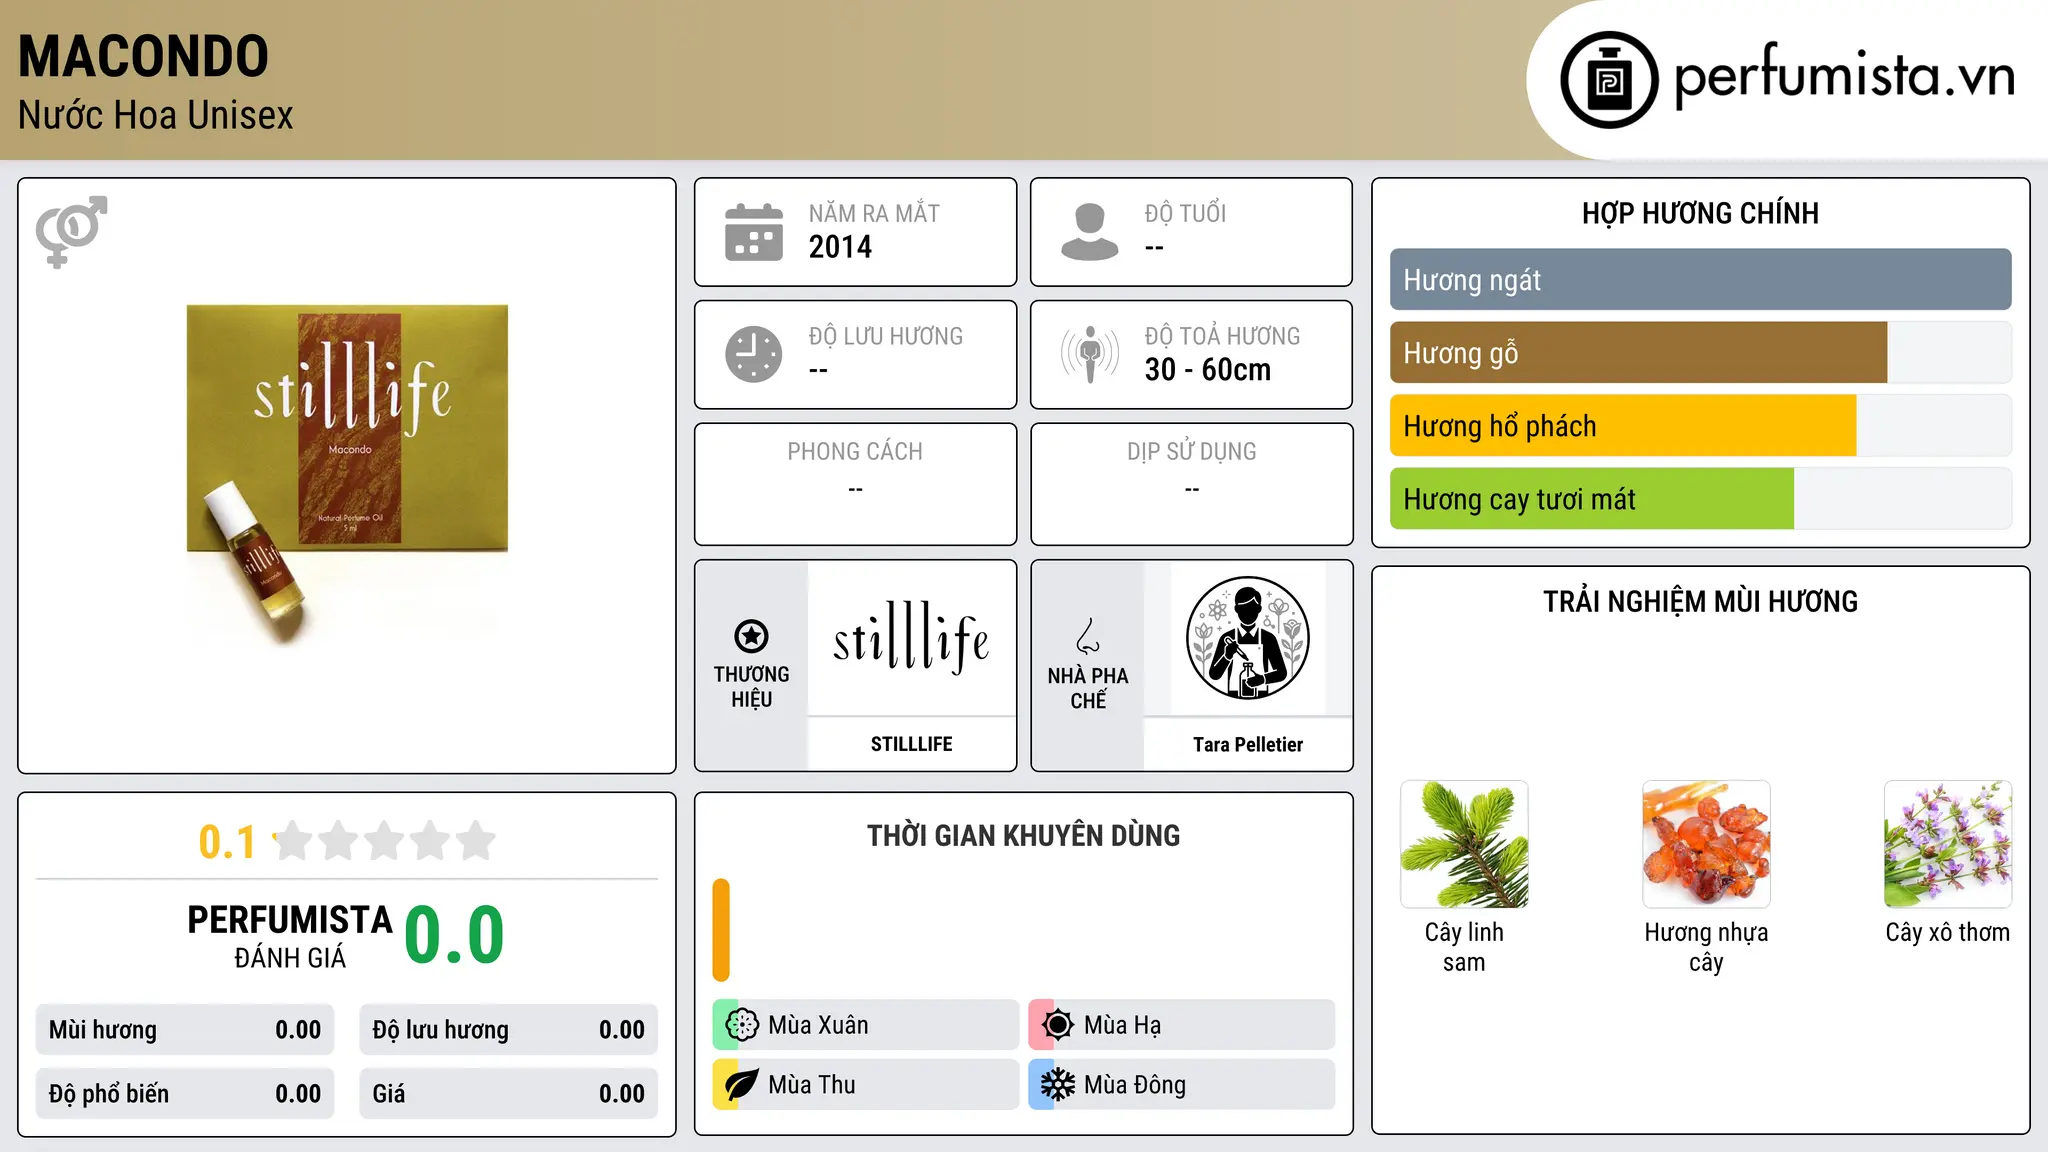The height and width of the screenshot is (1152, 2048).
Task: Click the TRẢI NGHIỆM MÙI HƯƠNG heading
Action: pos(1700,601)
